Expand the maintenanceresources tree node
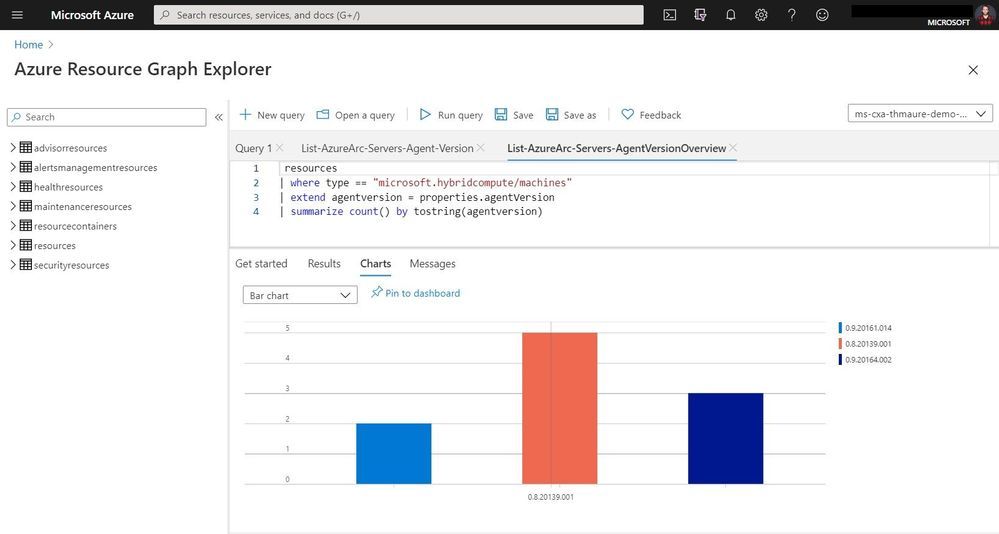The height and width of the screenshot is (534, 999). tap(13, 206)
